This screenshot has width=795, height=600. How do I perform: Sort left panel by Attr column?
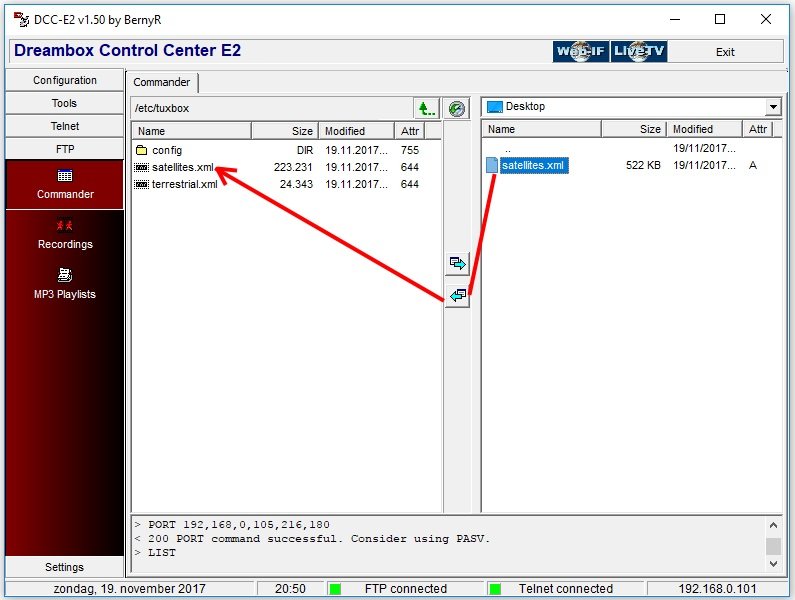pos(410,131)
